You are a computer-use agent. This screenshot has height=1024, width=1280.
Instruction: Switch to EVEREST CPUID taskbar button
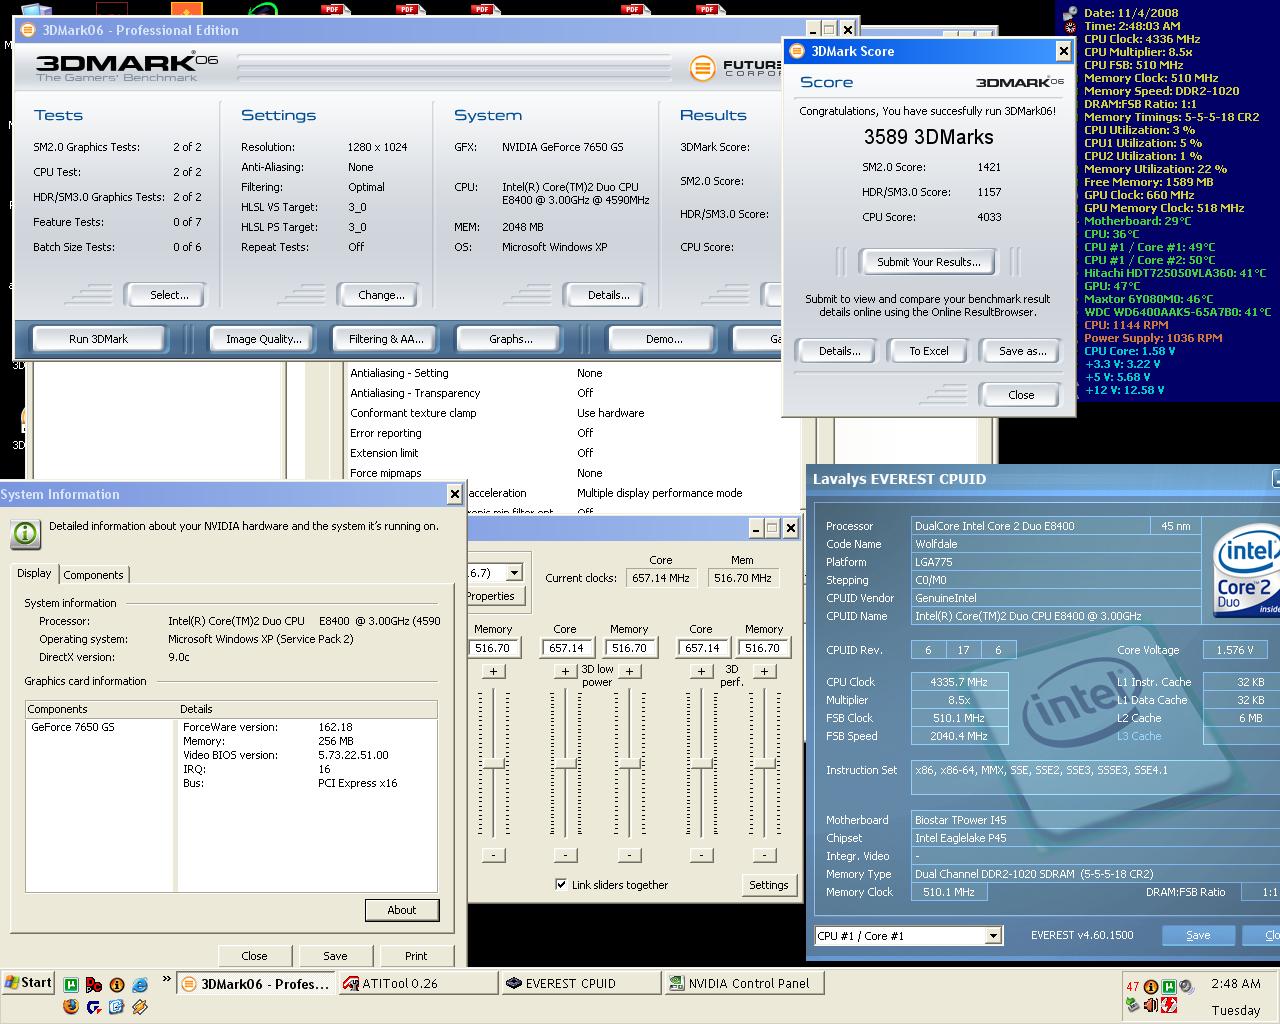tap(582, 984)
